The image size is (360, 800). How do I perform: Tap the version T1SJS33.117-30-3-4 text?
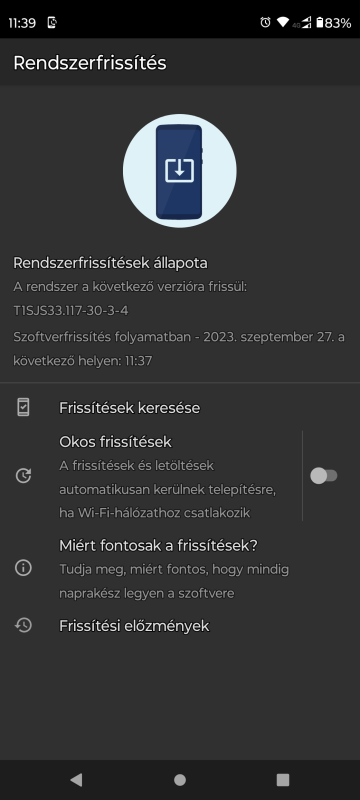71,311
